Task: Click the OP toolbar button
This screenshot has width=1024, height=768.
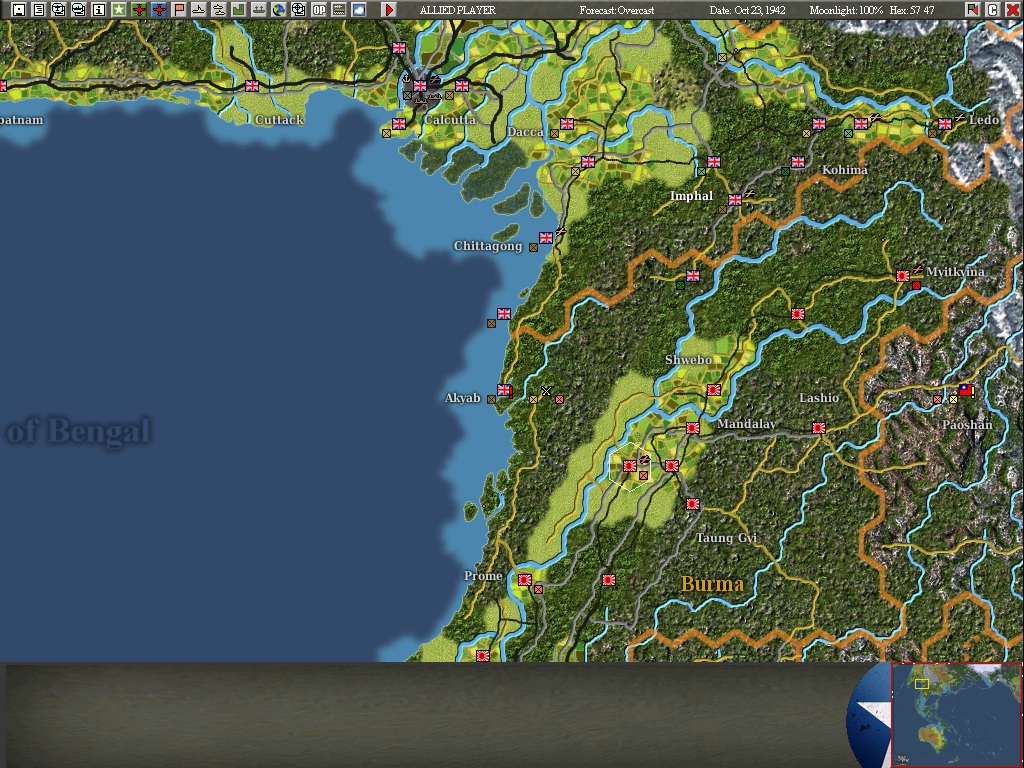Action: click(319, 10)
